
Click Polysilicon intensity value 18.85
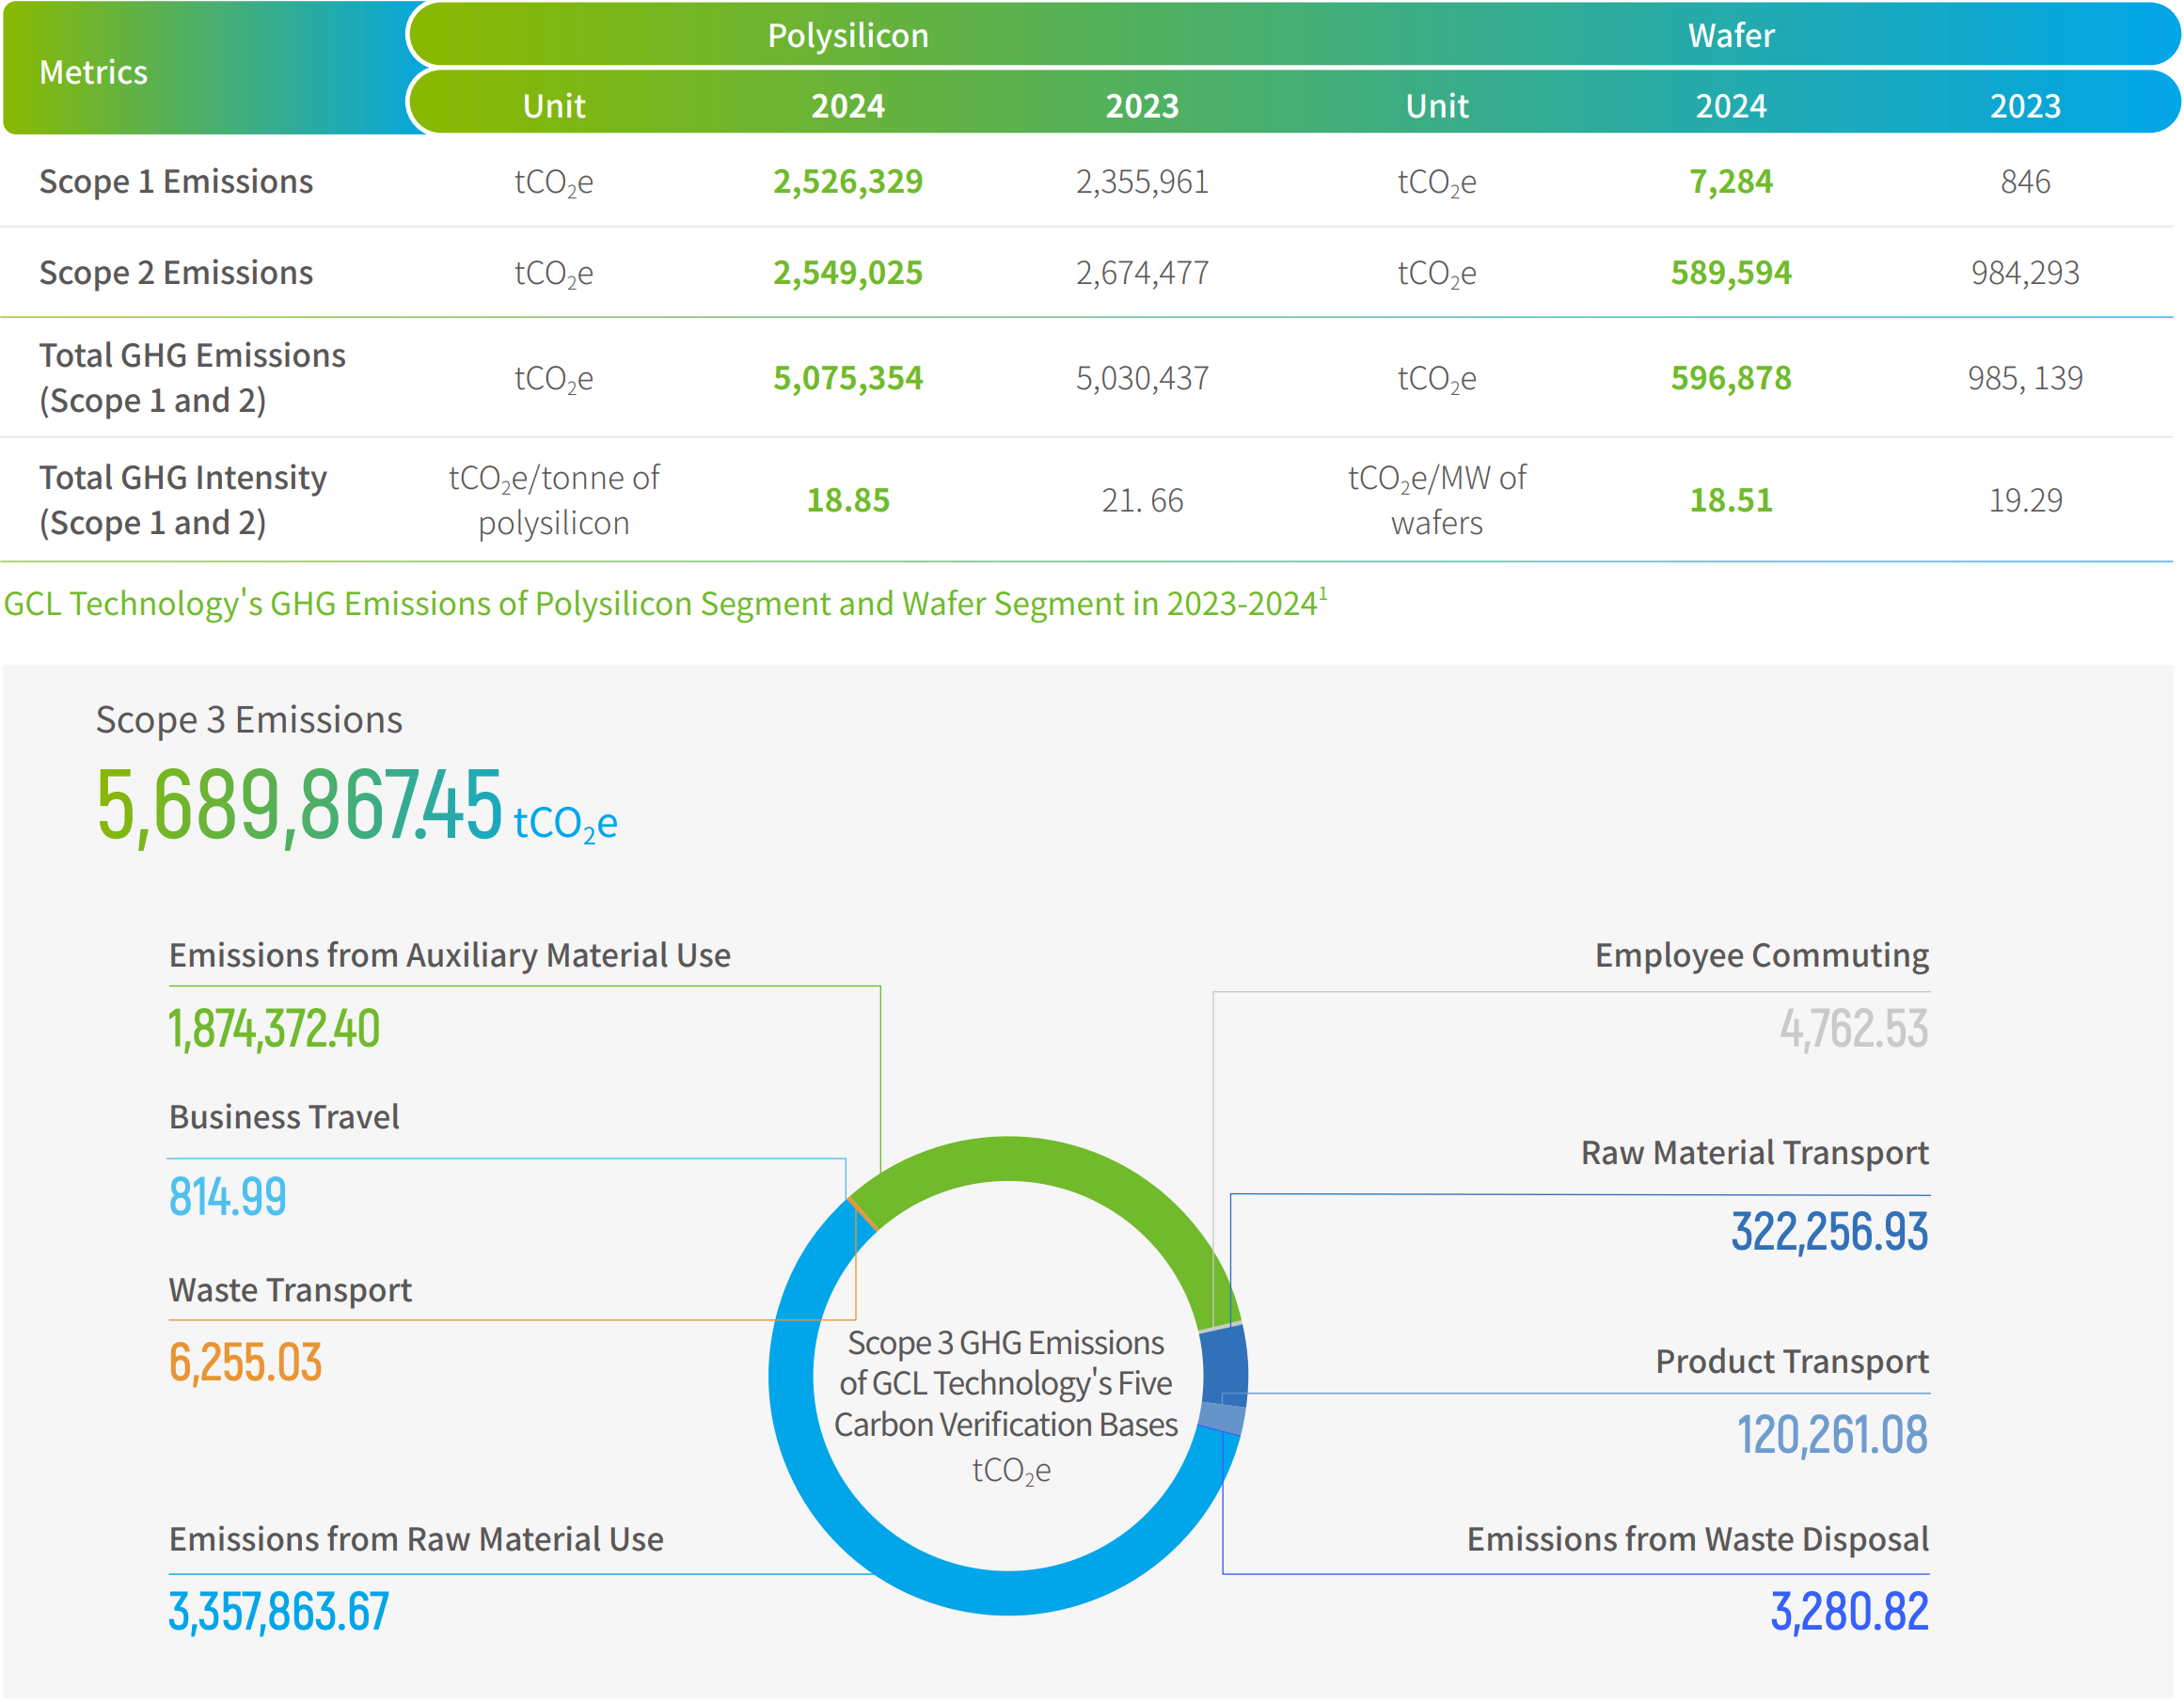click(x=848, y=500)
